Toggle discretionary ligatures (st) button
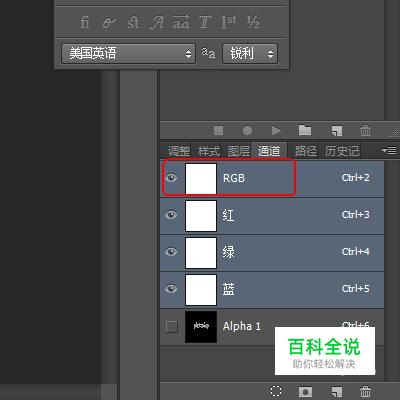Image resolution: width=400 pixels, height=400 pixels. pyautogui.click(x=133, y=22)
